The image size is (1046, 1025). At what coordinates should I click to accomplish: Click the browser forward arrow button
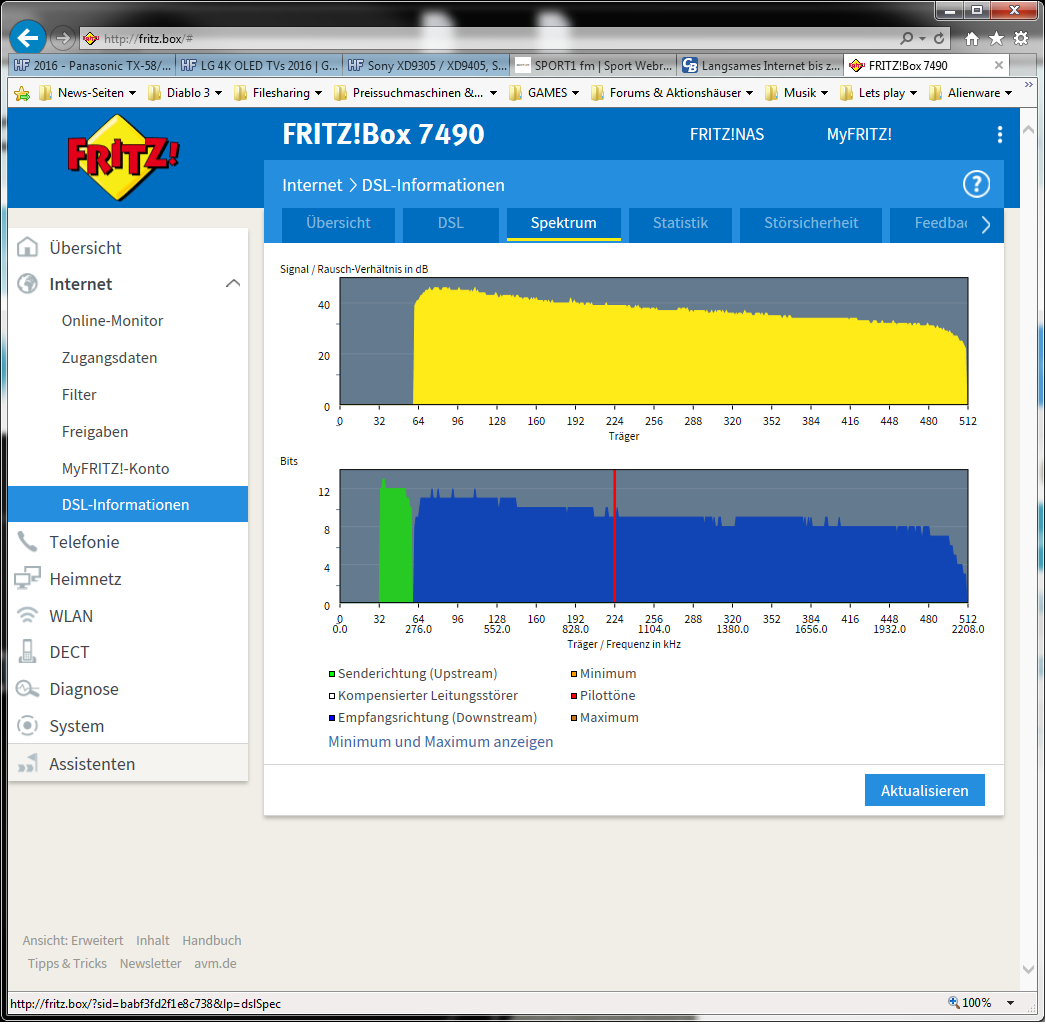(x=63, y=38)
